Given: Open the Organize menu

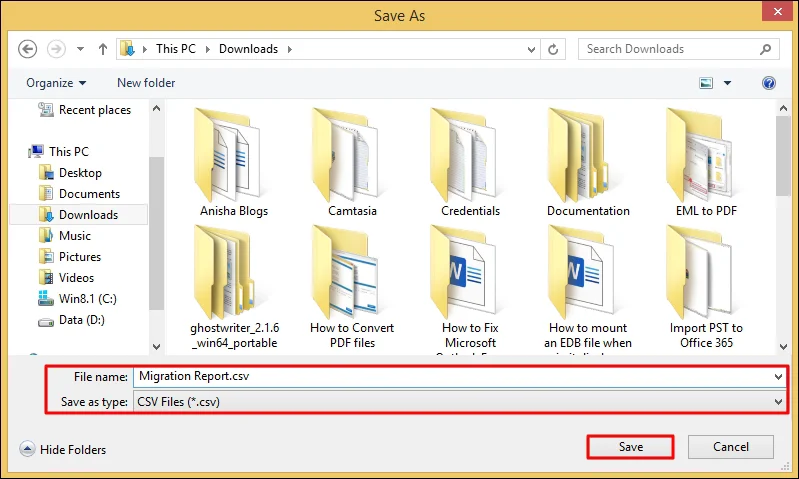Looking at the screenshot, I should [56, 83].
